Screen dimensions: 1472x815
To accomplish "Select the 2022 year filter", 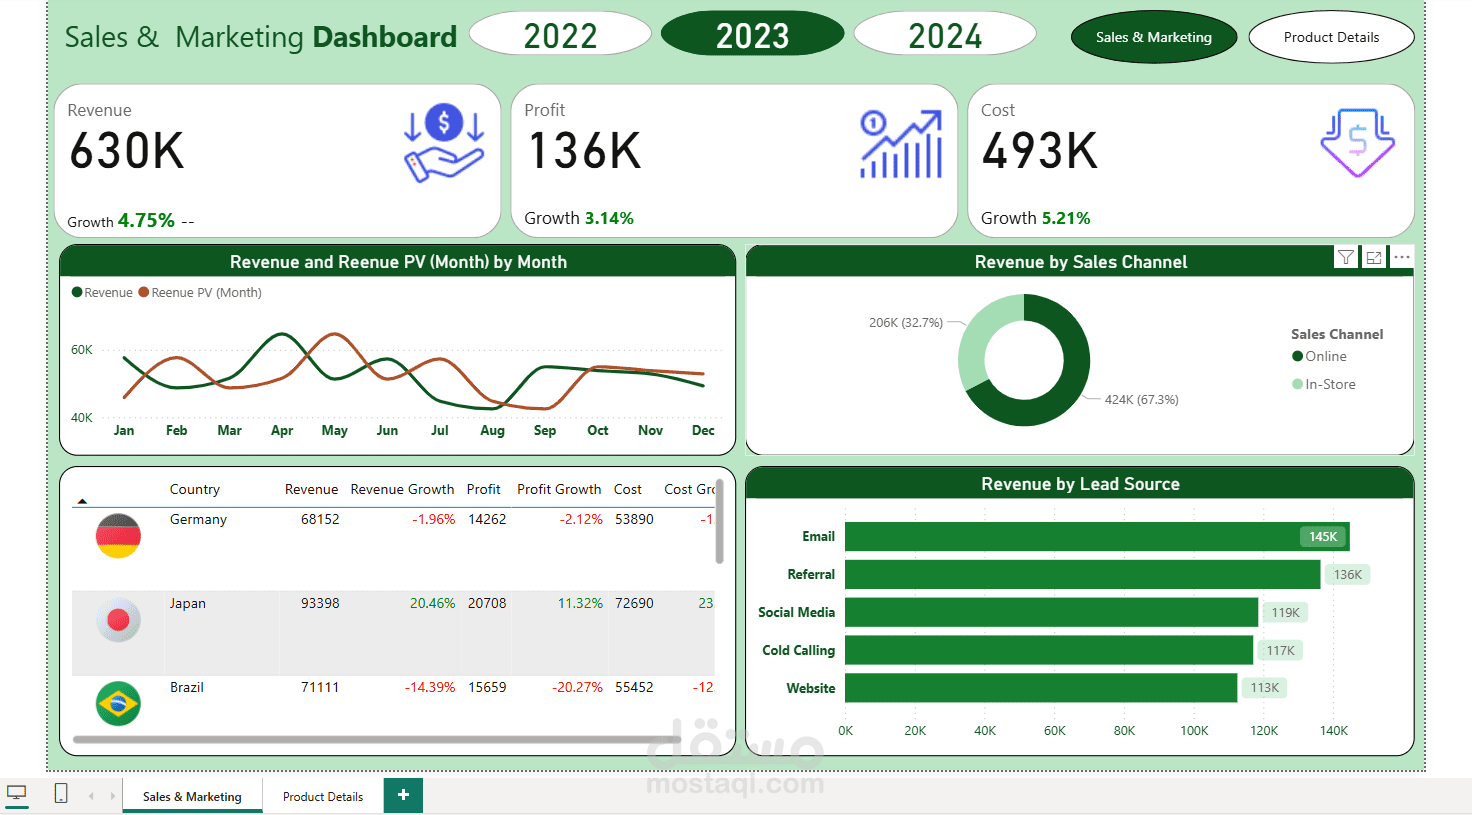I will click(560, 33).
